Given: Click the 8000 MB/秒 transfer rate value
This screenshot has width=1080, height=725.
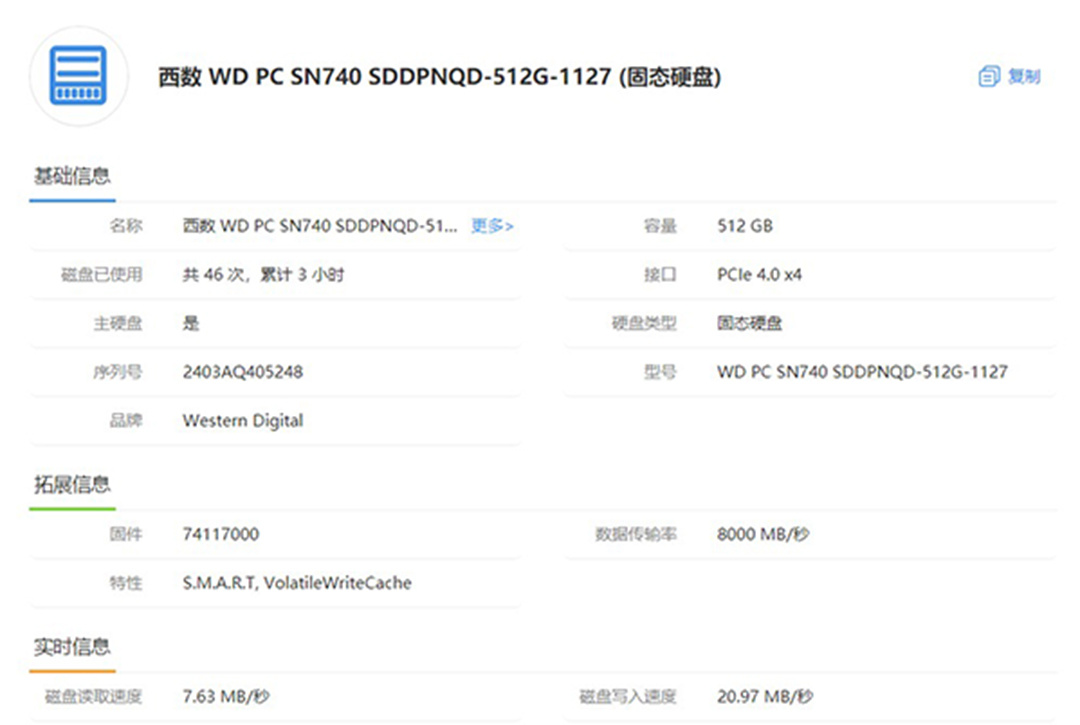Looking at the screenshot, I should click(763, 534).
